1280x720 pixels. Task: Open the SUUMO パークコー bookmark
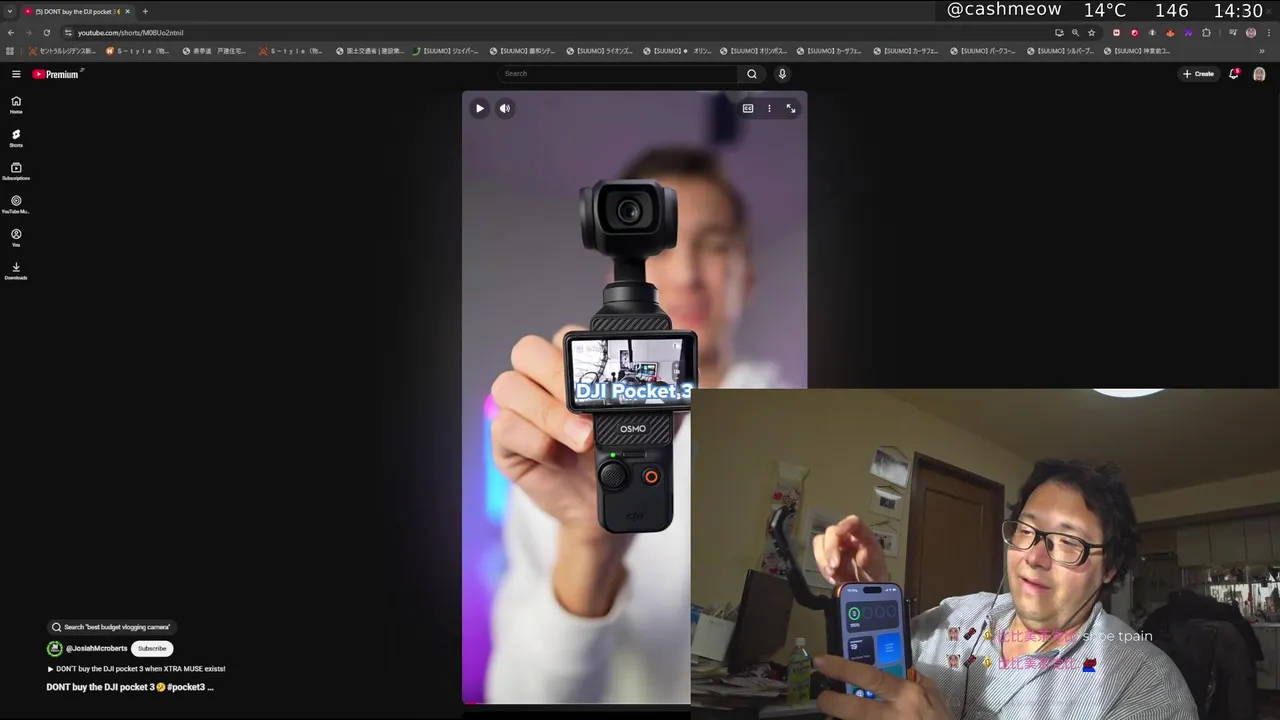pos(983,51)
